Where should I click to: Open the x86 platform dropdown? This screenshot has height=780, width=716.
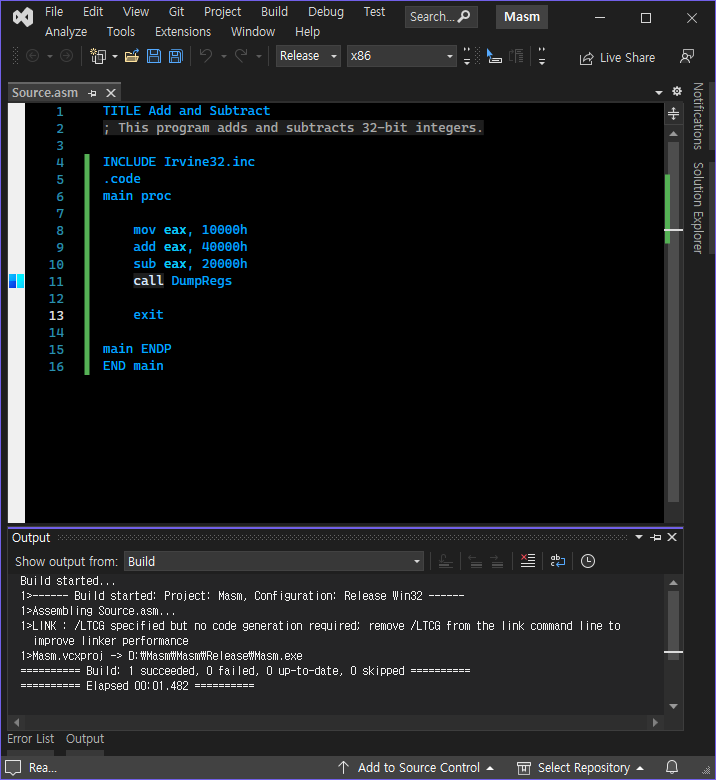(x=402, y=56)
